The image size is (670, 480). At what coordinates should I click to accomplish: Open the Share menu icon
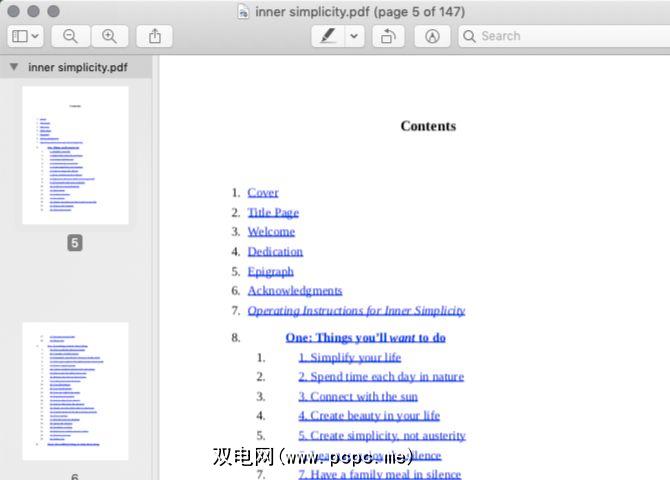pos(154,36)
